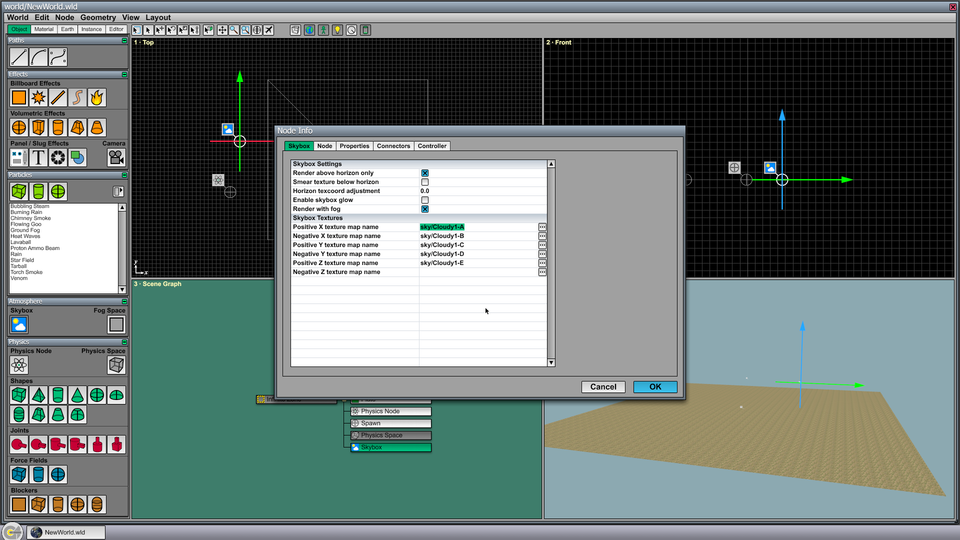The width and height of the screenshot is (960, 540).
Task: Open the Geometry menu
Action: pos(98,17)
